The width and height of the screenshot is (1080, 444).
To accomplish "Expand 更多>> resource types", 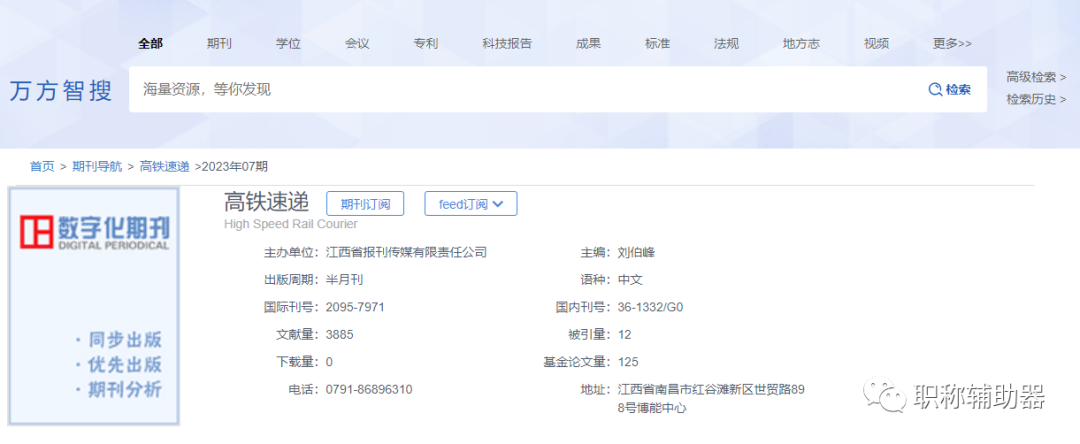I will tap(952, 43).
